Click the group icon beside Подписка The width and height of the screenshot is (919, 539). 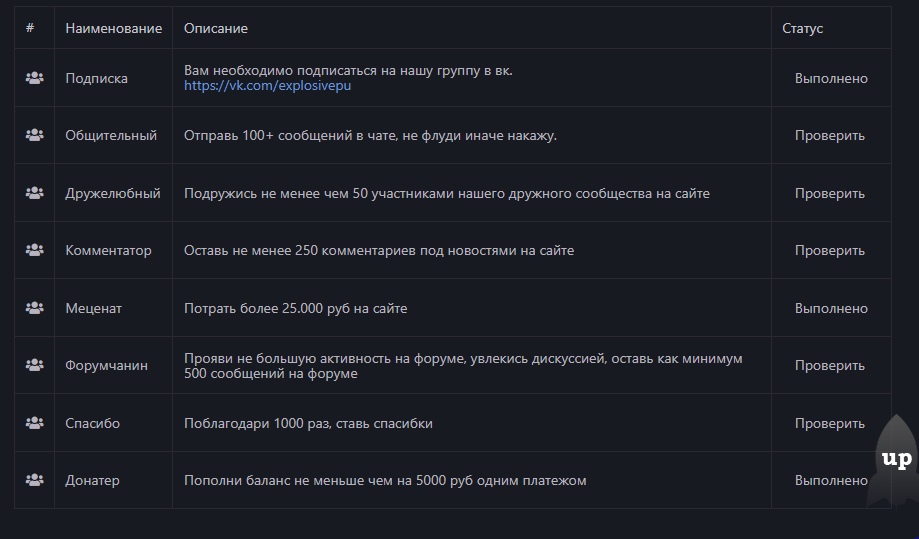coord(35,78)
